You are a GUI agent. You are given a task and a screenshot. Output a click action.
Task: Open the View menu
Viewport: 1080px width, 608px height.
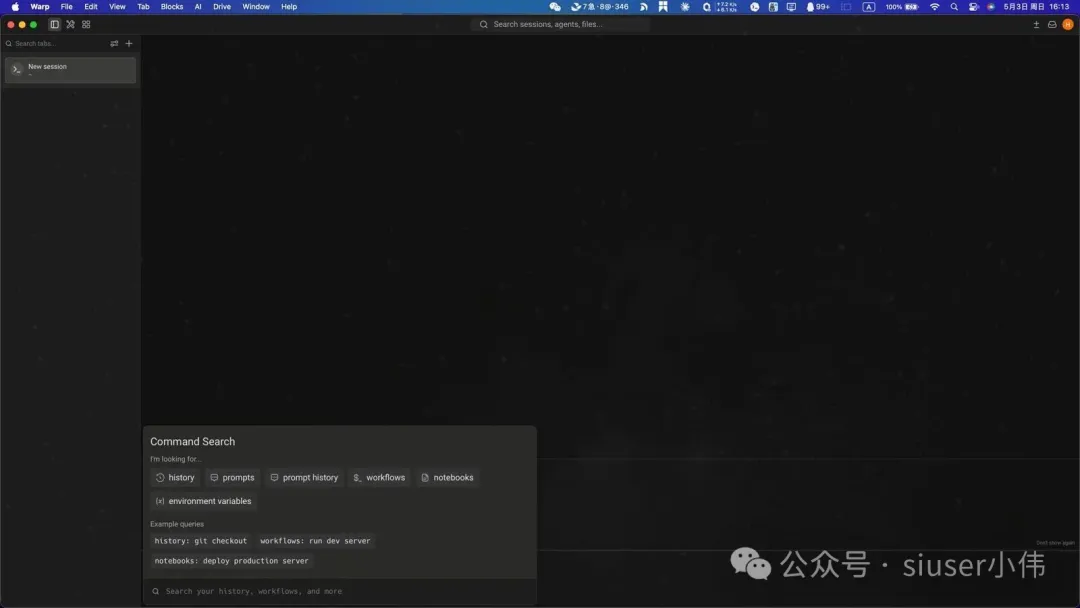pos(117,6)
